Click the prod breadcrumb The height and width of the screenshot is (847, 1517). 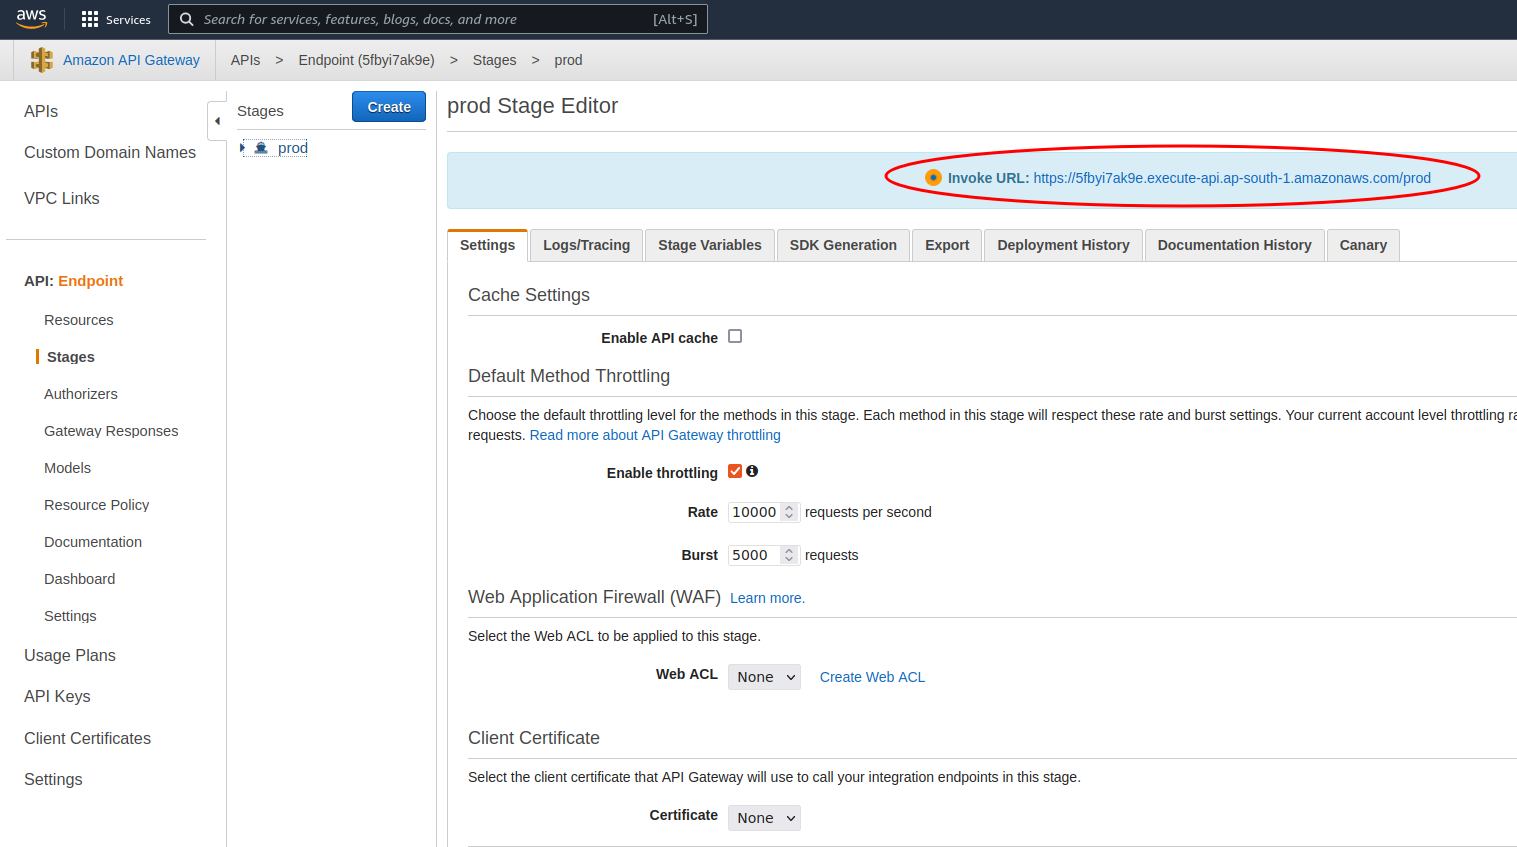tap(568, 60)
